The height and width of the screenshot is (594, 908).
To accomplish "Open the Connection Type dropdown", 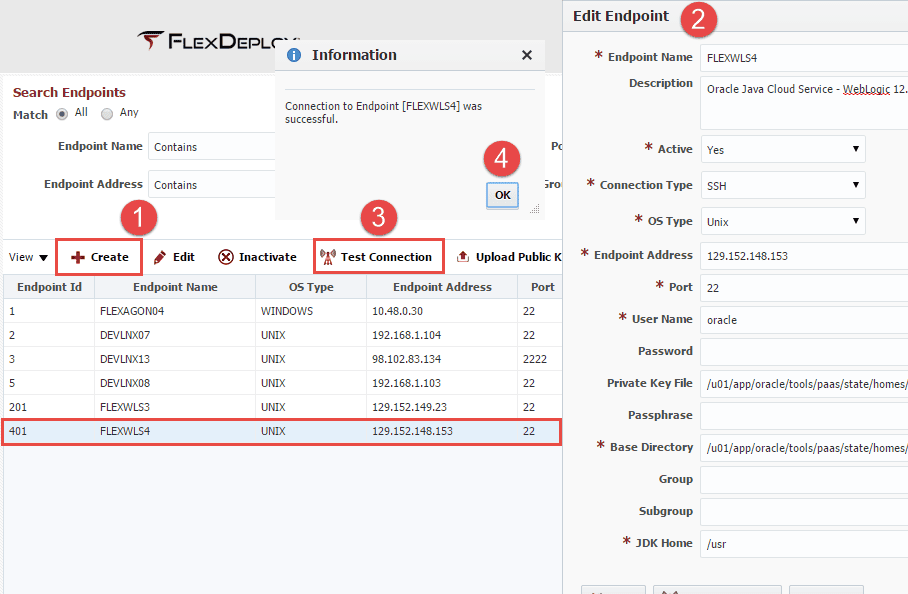I will (x=783, y=185).
